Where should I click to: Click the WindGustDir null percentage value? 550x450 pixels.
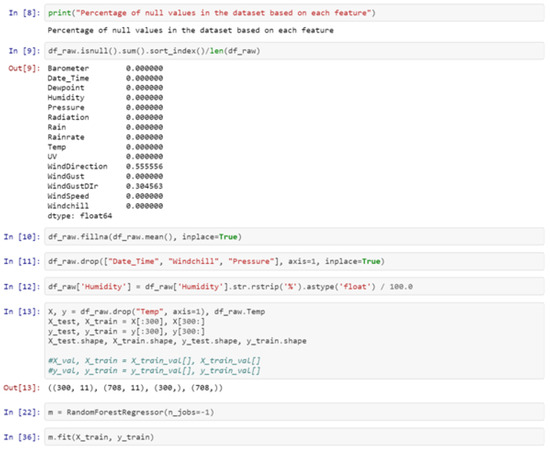point(145,186)
